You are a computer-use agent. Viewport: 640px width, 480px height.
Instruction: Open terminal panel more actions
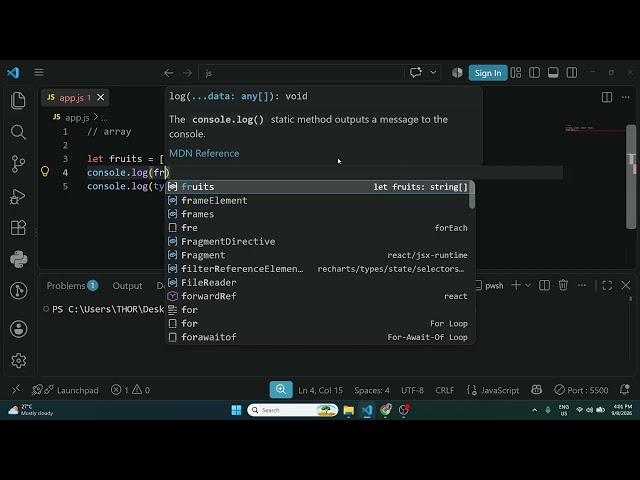pos(582,285)
